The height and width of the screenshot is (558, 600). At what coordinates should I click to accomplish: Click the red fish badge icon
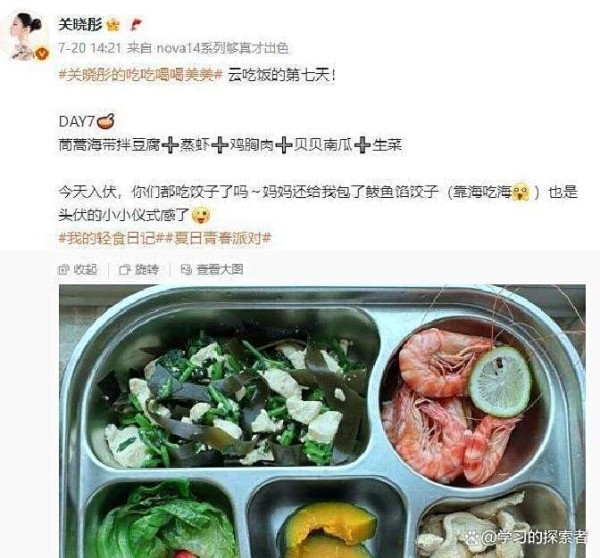(x=136, y=25)
